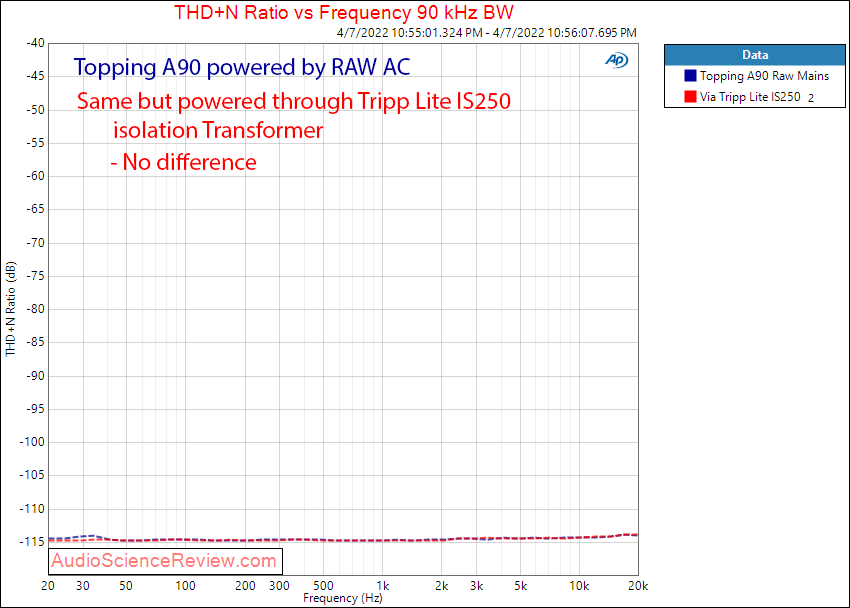Click the Data legend header
Image resolution: width=850 pixels, height=608 pixels.
coord(755,55)
